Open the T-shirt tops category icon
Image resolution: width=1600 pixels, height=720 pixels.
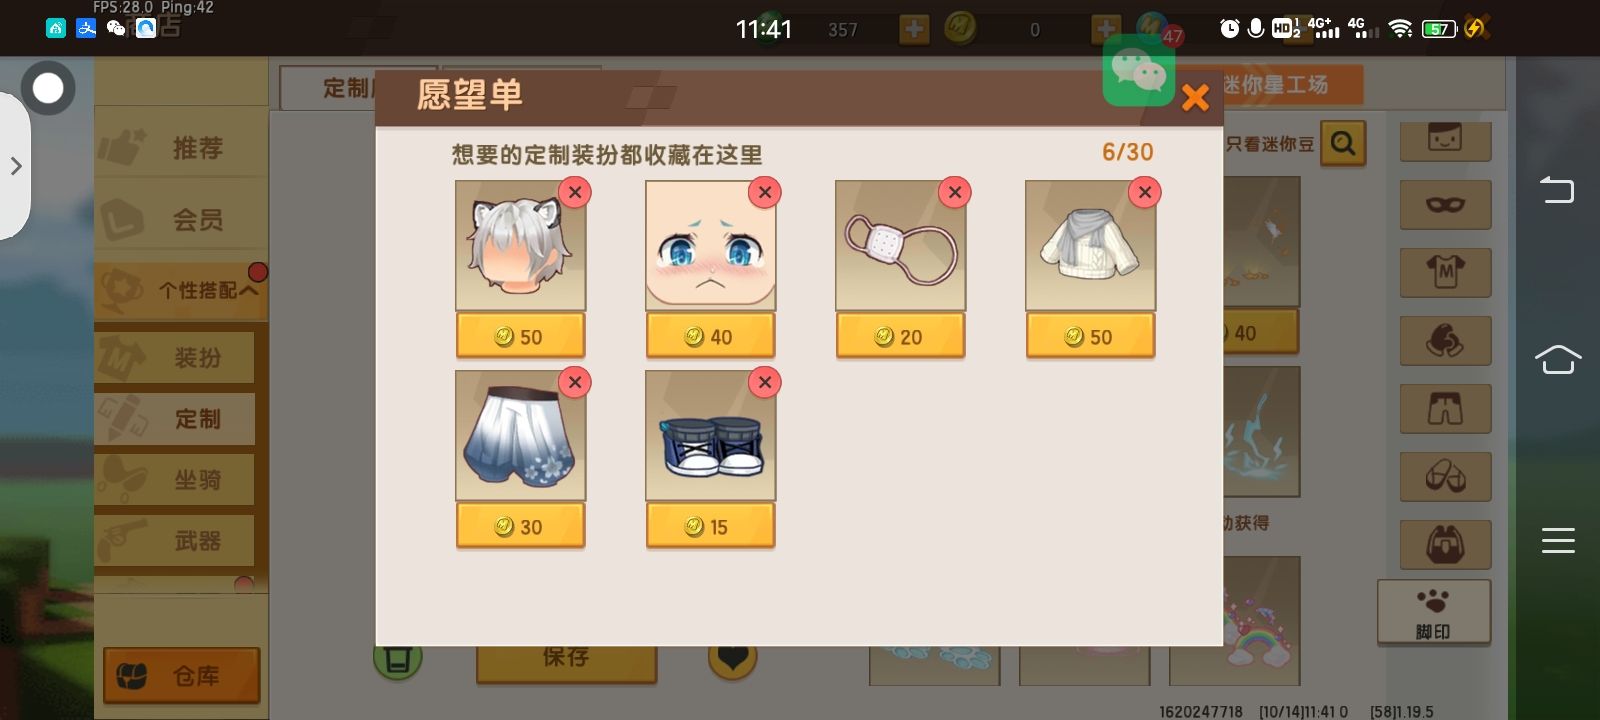1445,273
